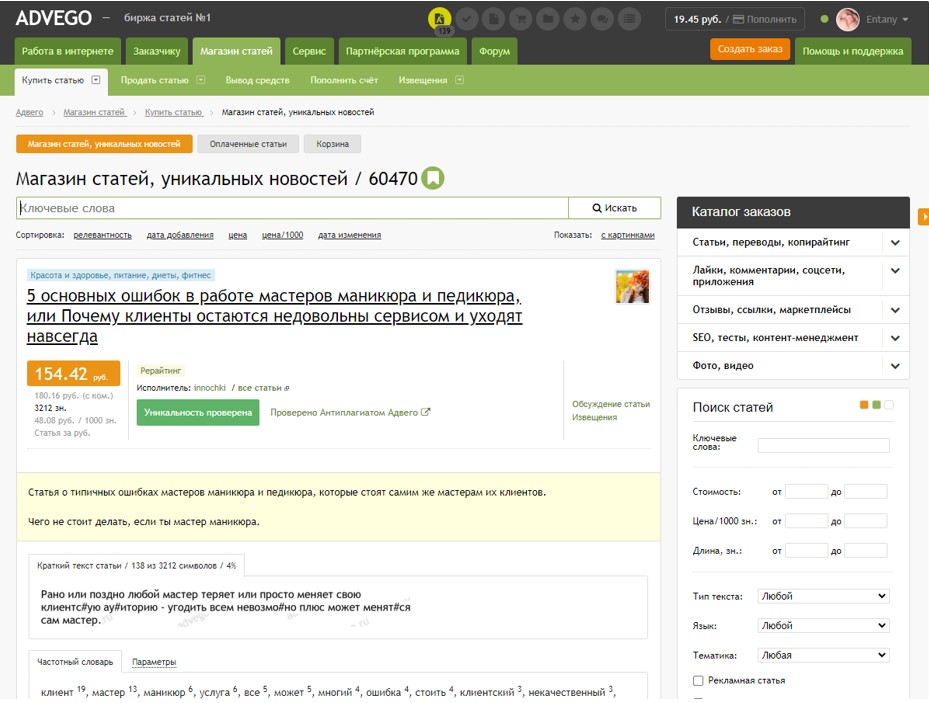
Task: Sort by релевантность
Action: [x=102, y=235]
